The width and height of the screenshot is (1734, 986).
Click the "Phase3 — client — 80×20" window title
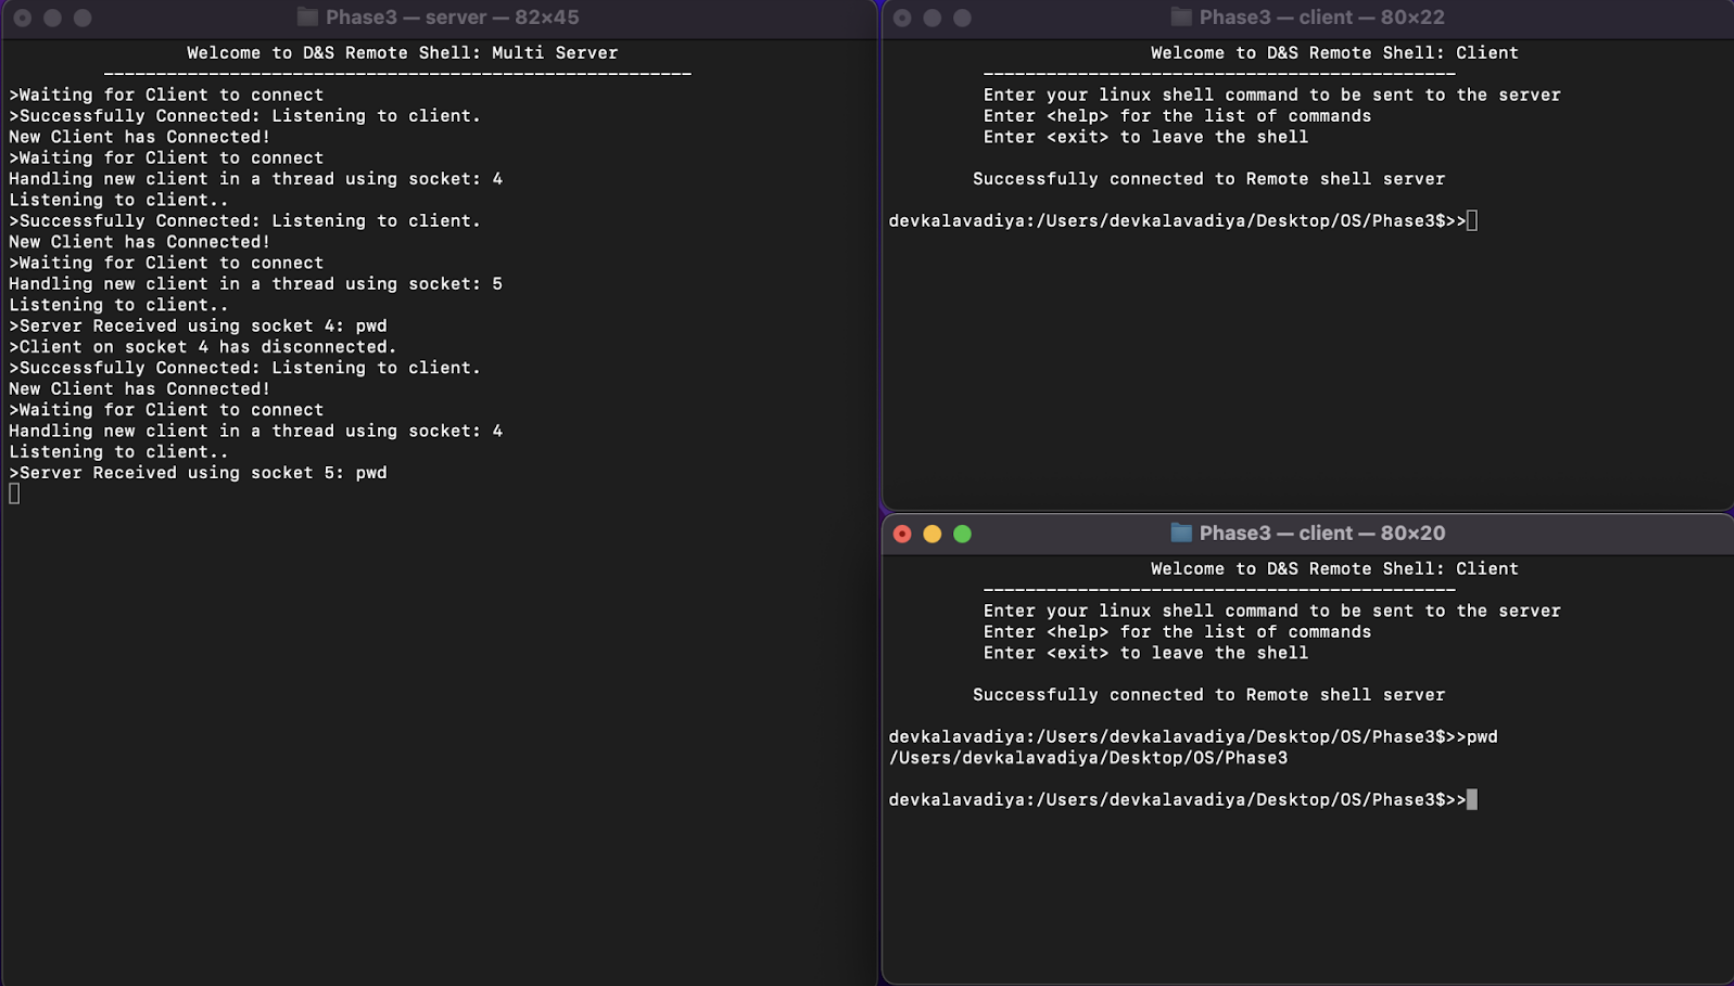click(1322, 533)
